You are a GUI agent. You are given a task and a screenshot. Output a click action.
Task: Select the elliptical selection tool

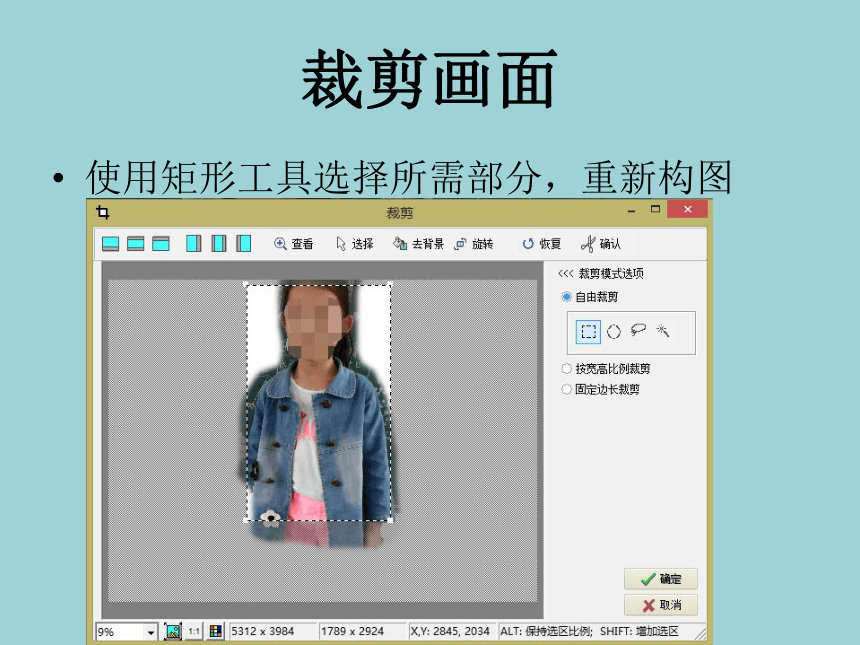(614, 331)
